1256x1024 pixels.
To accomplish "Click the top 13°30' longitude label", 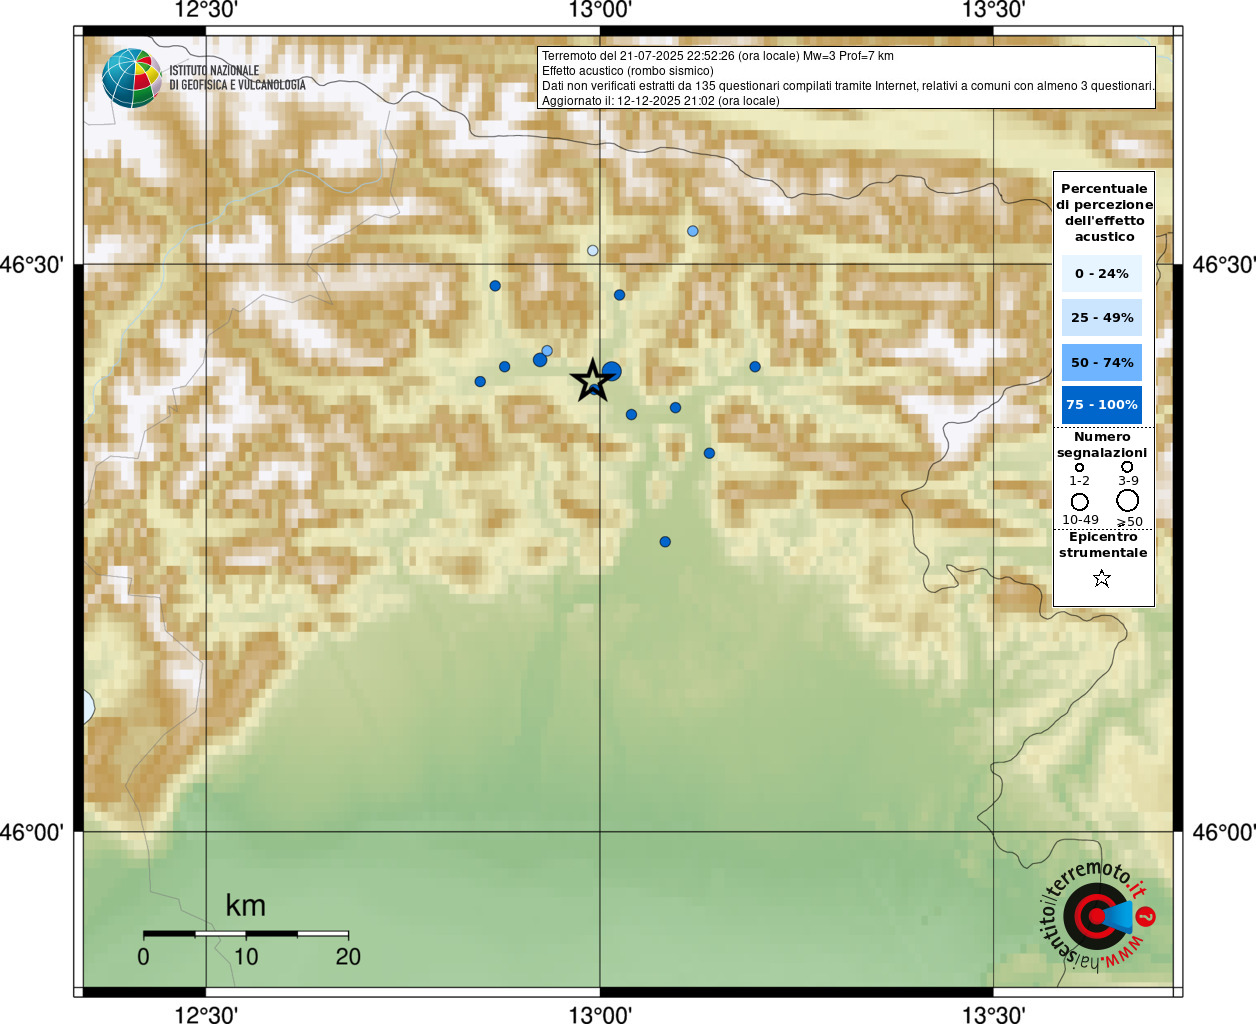I will [993, 10].
